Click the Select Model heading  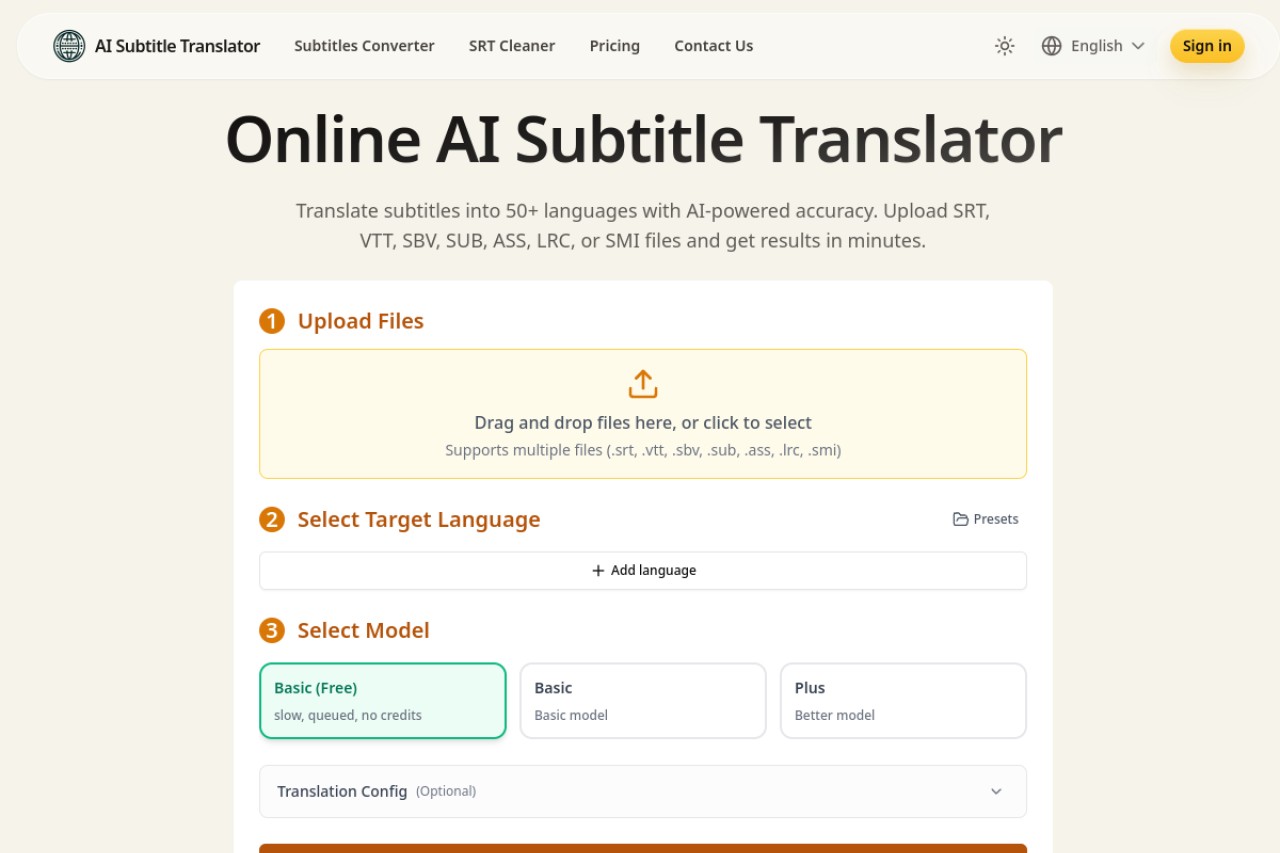[x=364, y=630]
